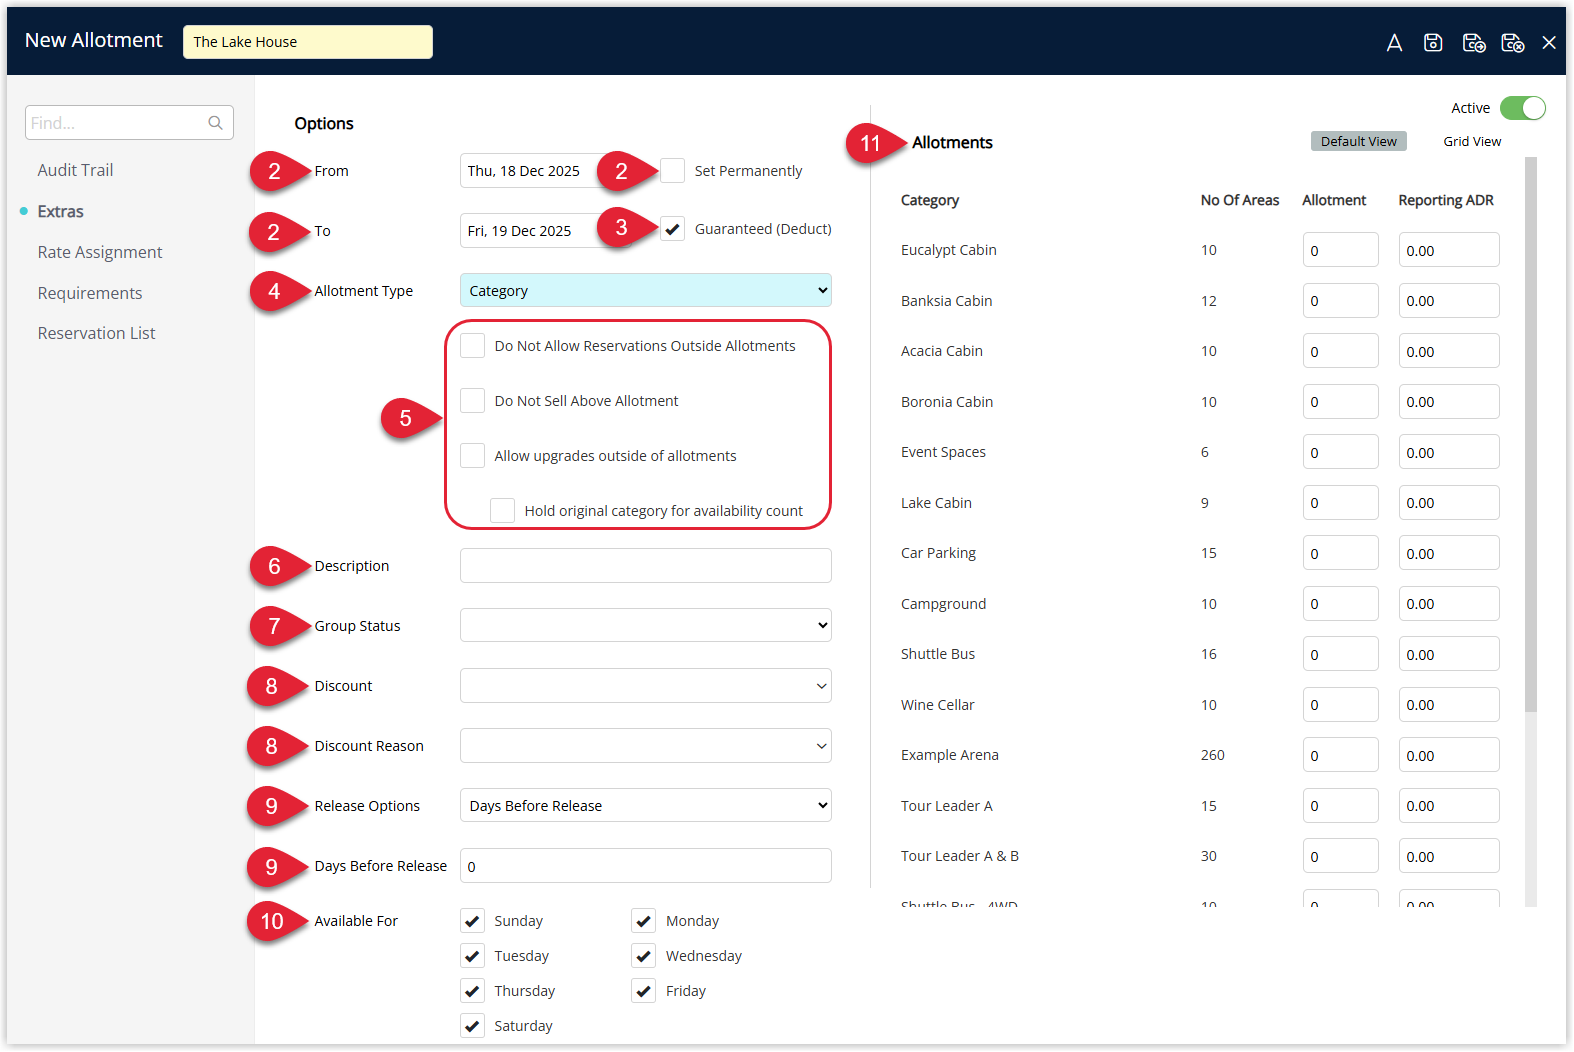Uncheck the Friday availability checkbox
Viewport: 1574px width, 1052px height.
coord(644,991)
